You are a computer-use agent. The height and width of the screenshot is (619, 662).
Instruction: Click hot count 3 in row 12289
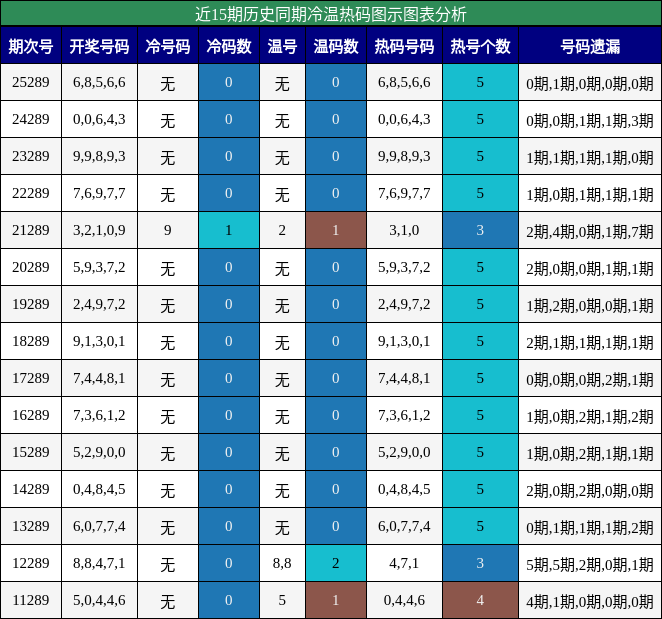pyautogui.click(x=480, y=563)
